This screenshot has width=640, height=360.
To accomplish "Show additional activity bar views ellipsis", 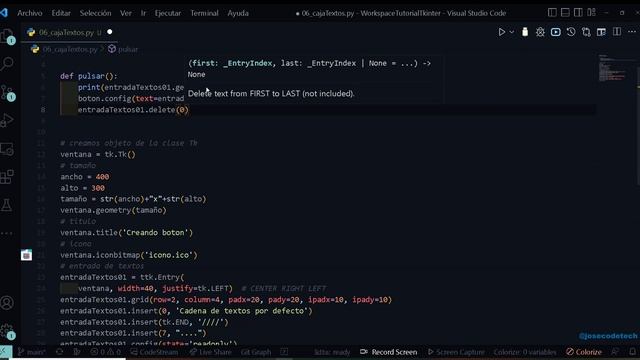I will 7,233.
